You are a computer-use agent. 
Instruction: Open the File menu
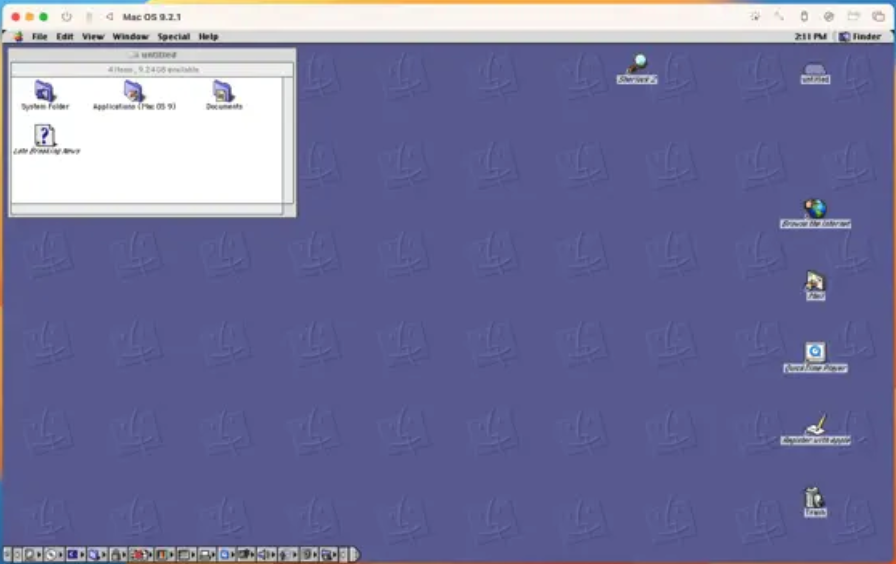39,37
